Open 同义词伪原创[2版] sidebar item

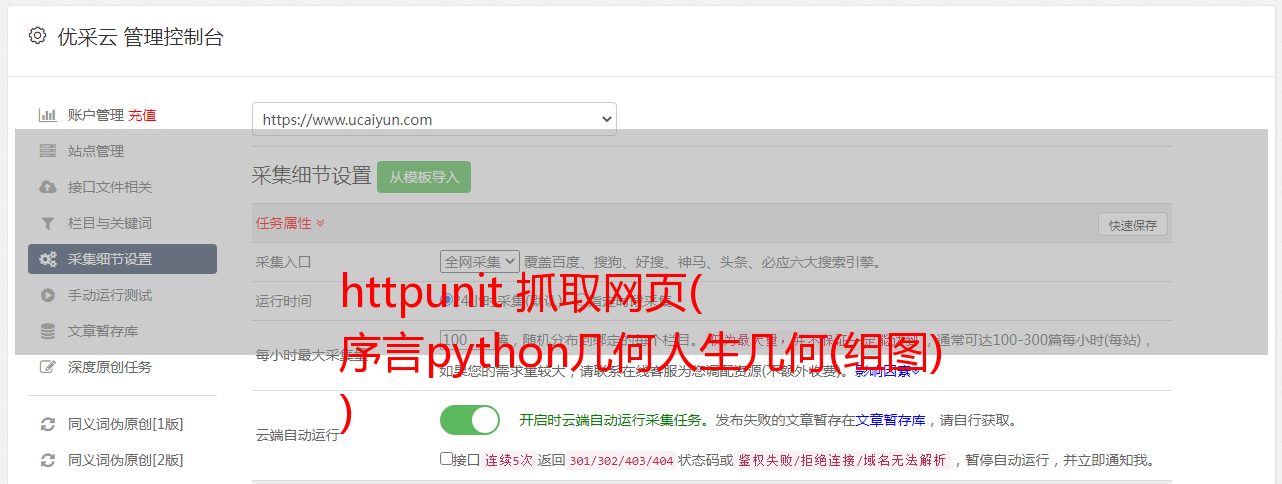[126, 460]
